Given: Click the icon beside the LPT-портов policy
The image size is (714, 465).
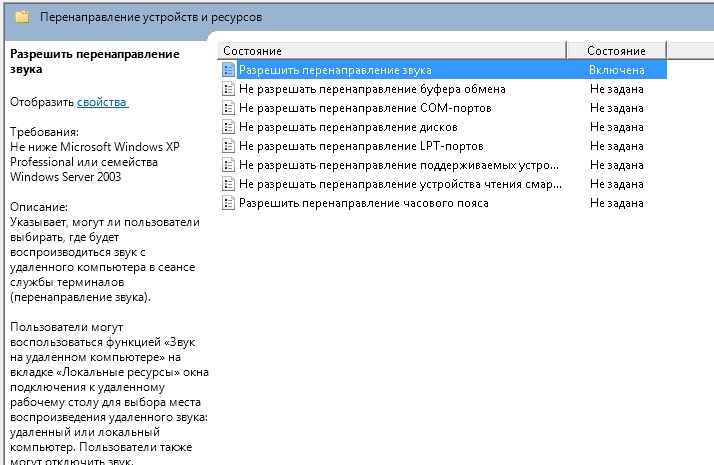Looking at the screenshot, I should point(229,146).
